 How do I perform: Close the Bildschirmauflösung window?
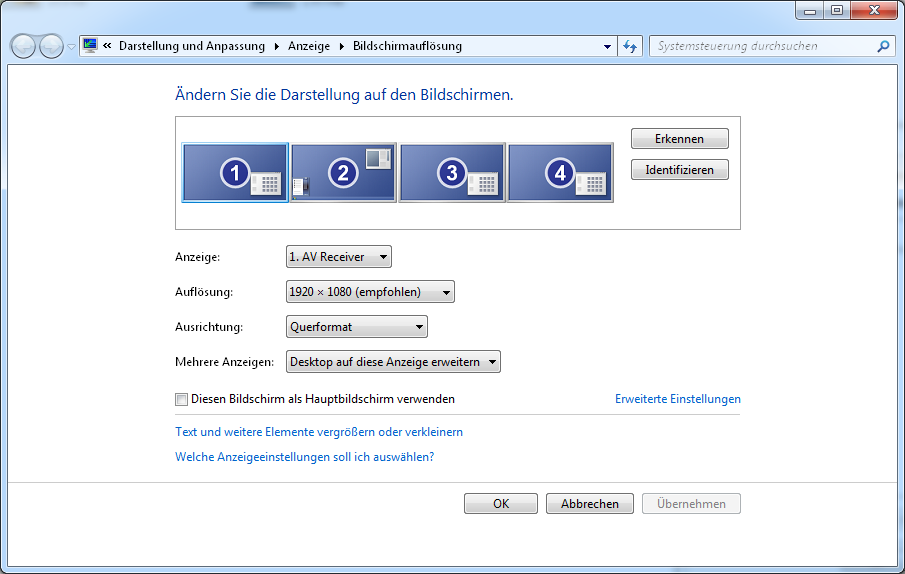[x=874, y=10]
